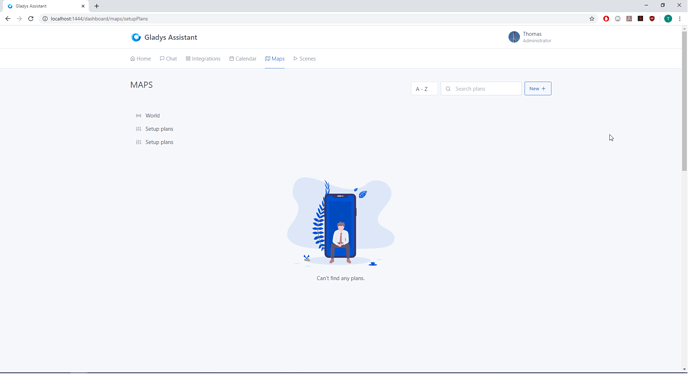This screenshot has height=374, width=690.
Task: Click the black square extension icon
Action: tap(640, 18)
